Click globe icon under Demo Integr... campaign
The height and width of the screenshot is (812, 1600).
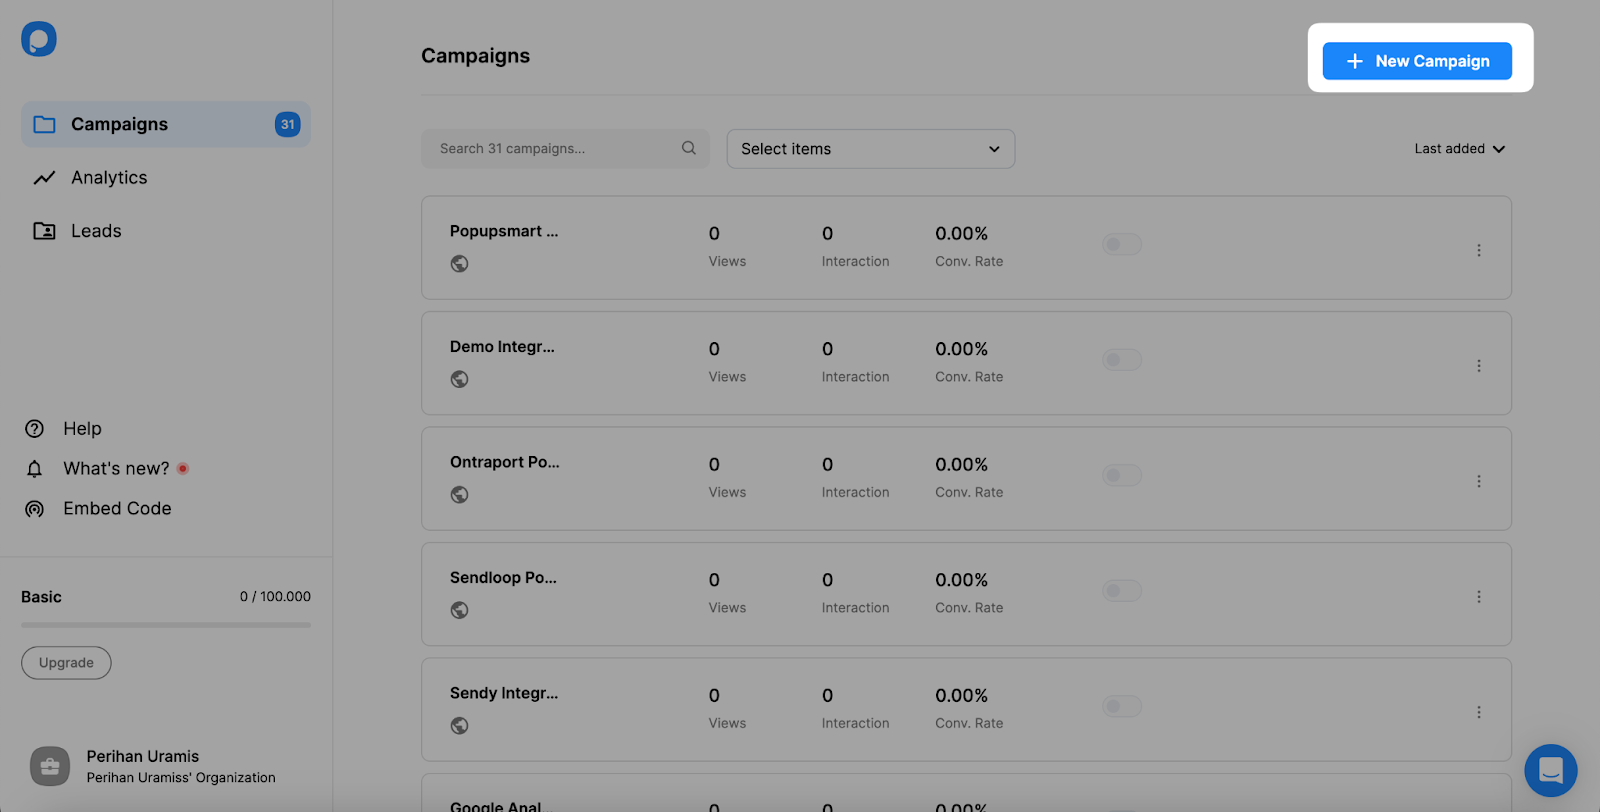(x=459, y=379)
